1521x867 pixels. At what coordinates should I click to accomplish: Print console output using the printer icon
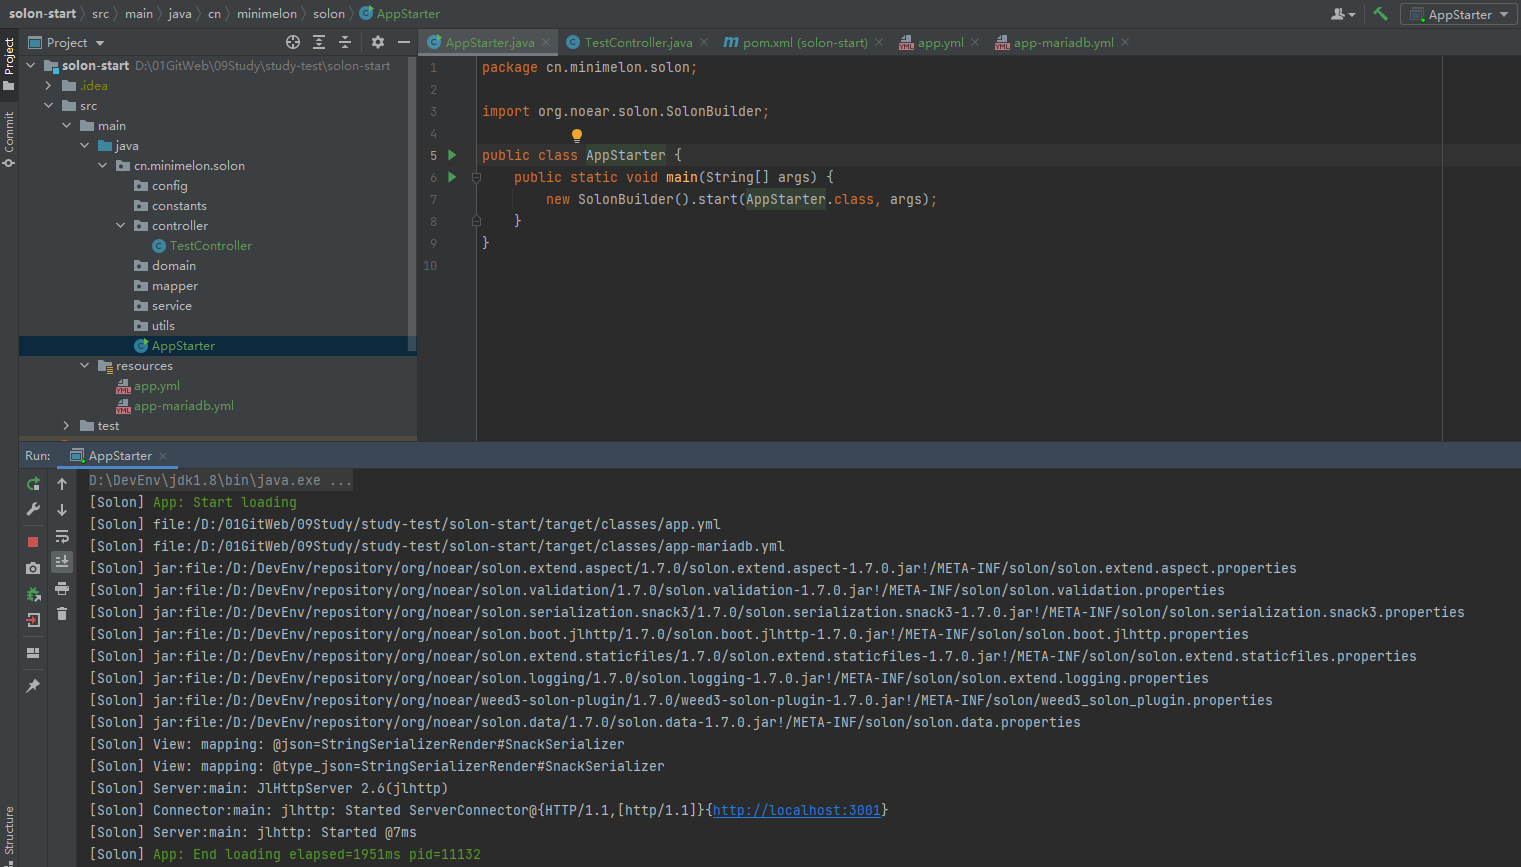point(62,588)
